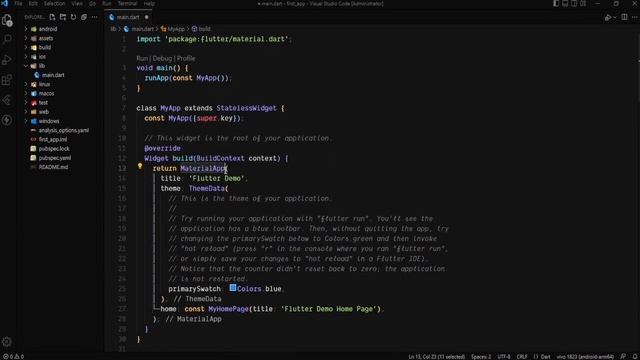Open main.dart in the Explorer tree
The image size is (640, 360).
coord(53,75)
